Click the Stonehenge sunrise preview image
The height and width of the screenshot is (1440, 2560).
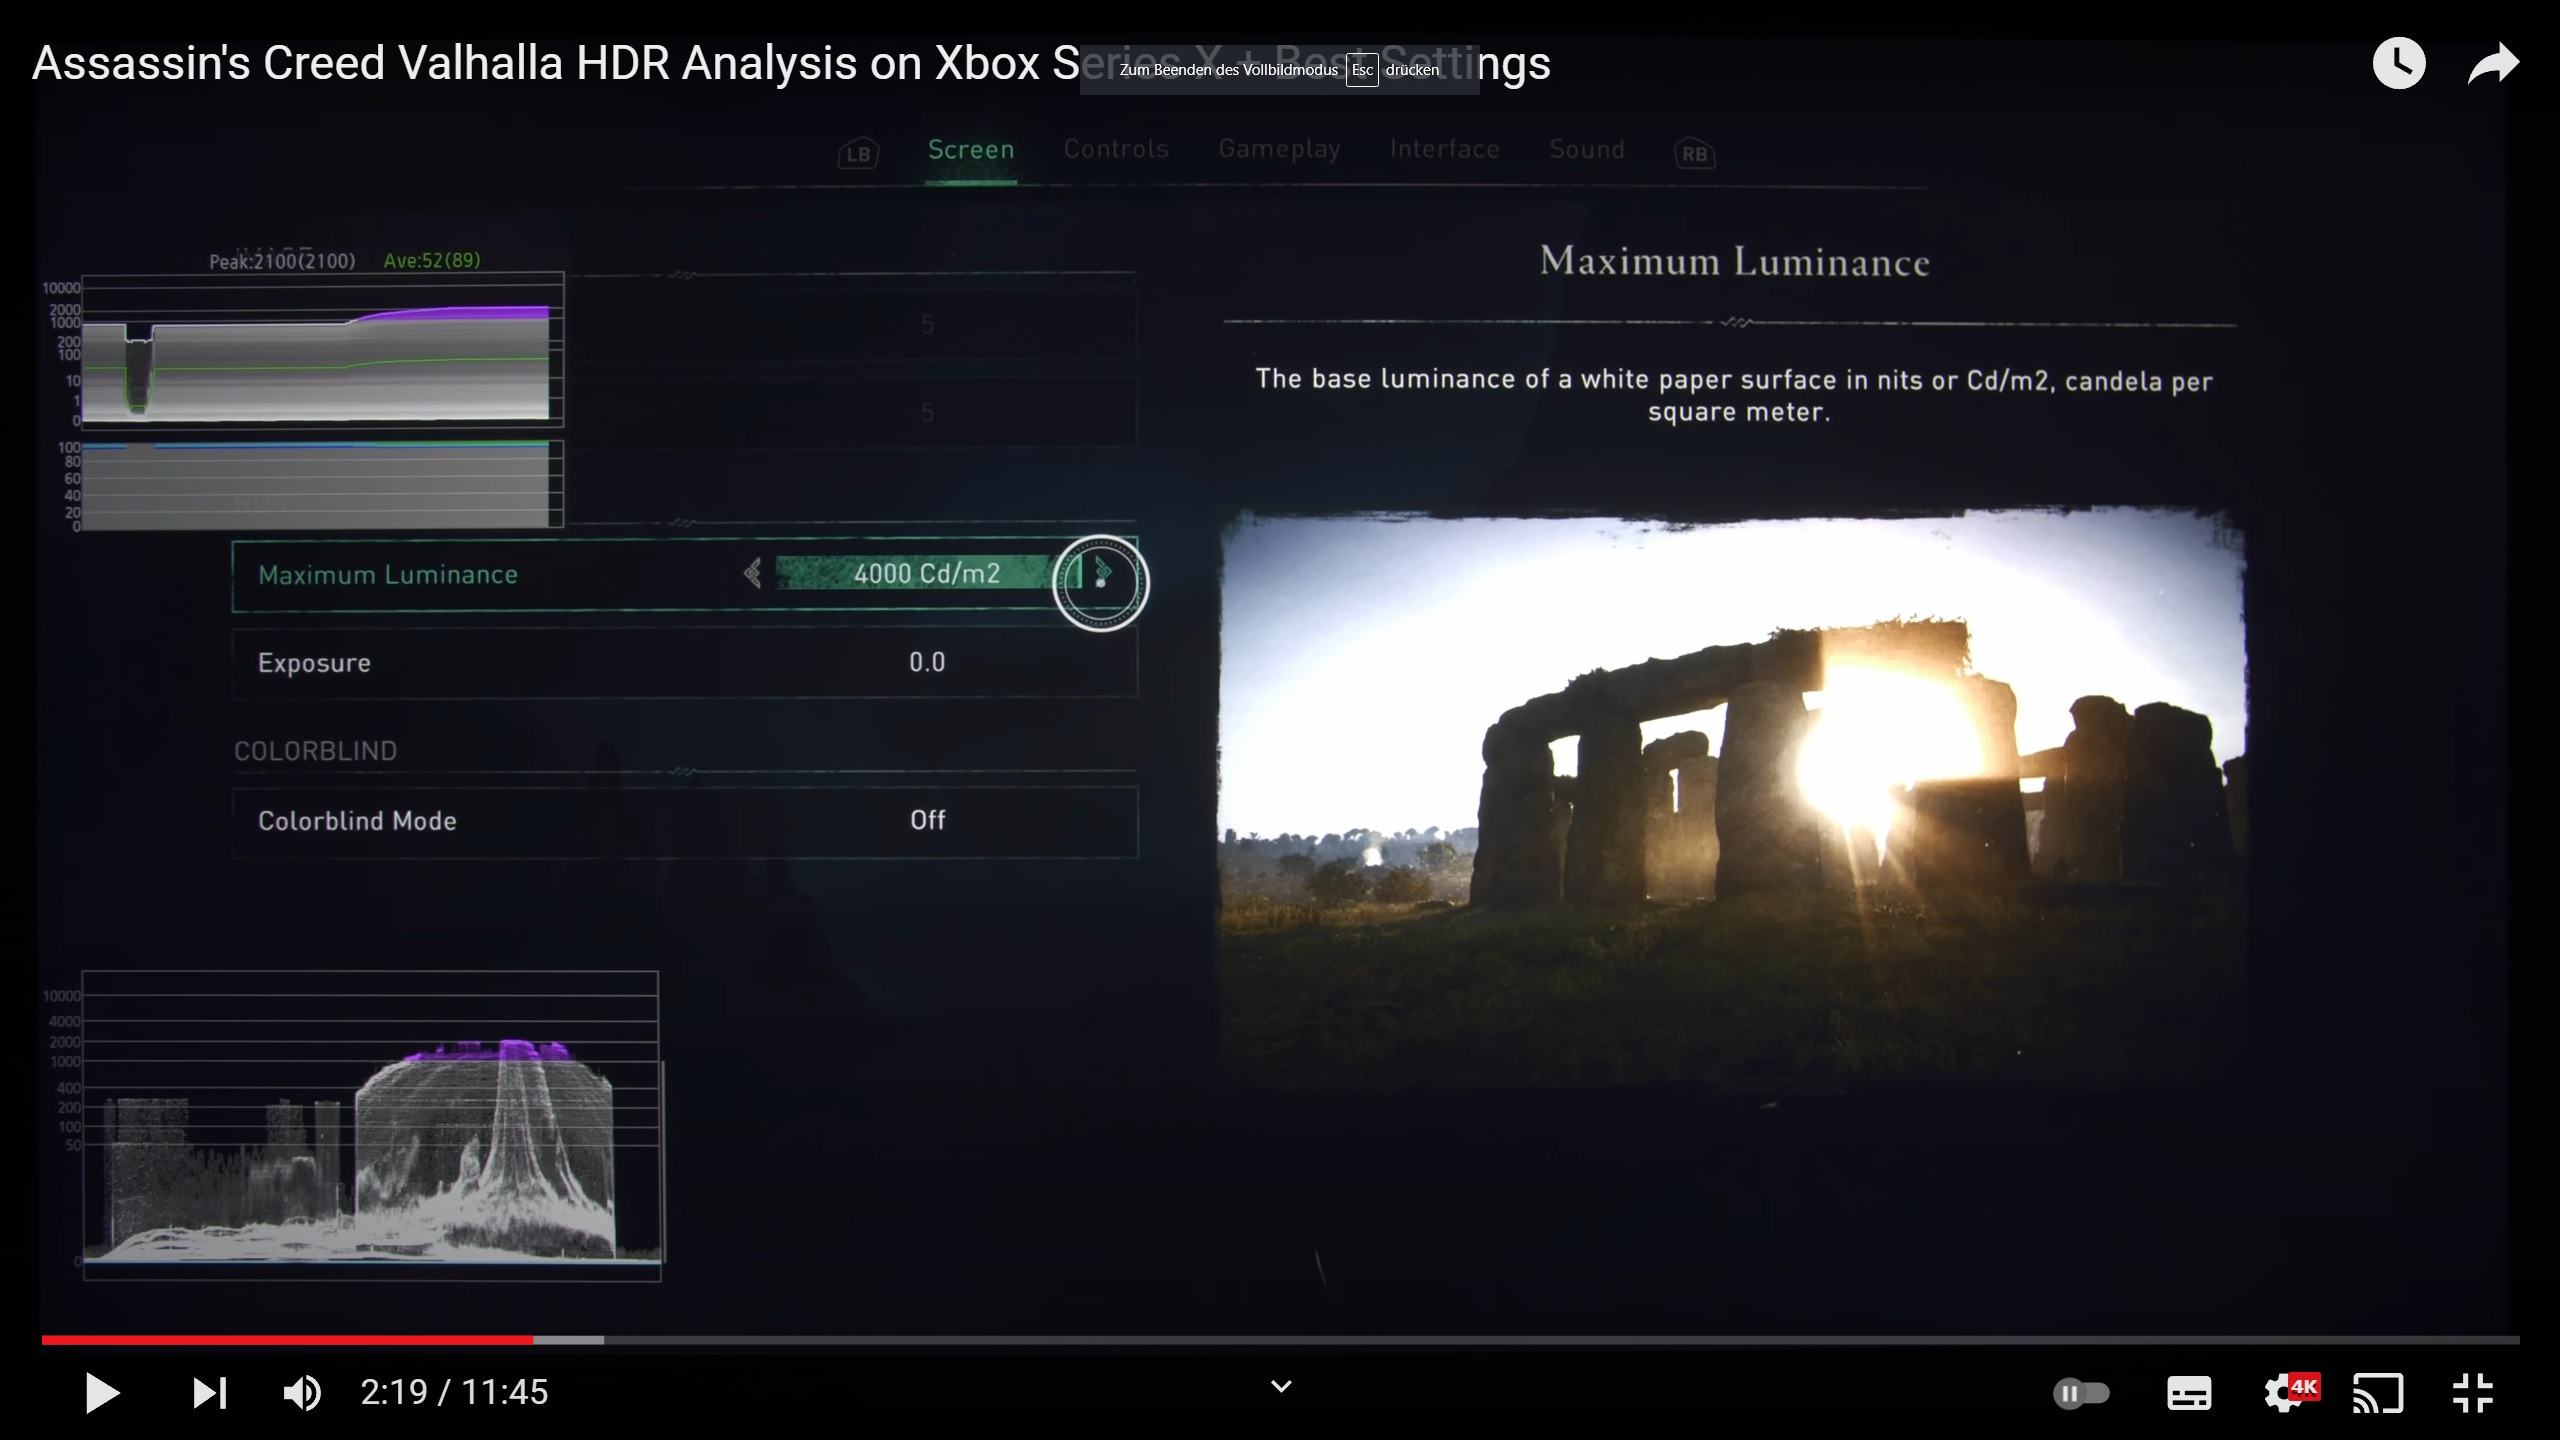1732,800
